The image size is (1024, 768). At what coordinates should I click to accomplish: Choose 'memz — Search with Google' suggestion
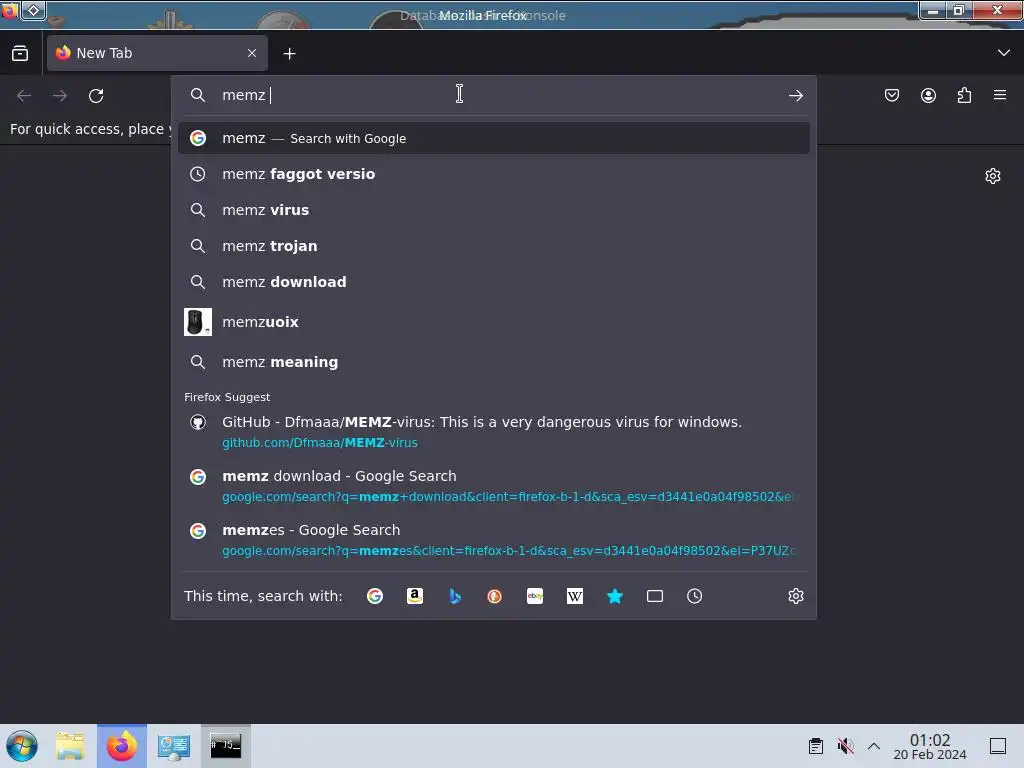click(494, 138)
